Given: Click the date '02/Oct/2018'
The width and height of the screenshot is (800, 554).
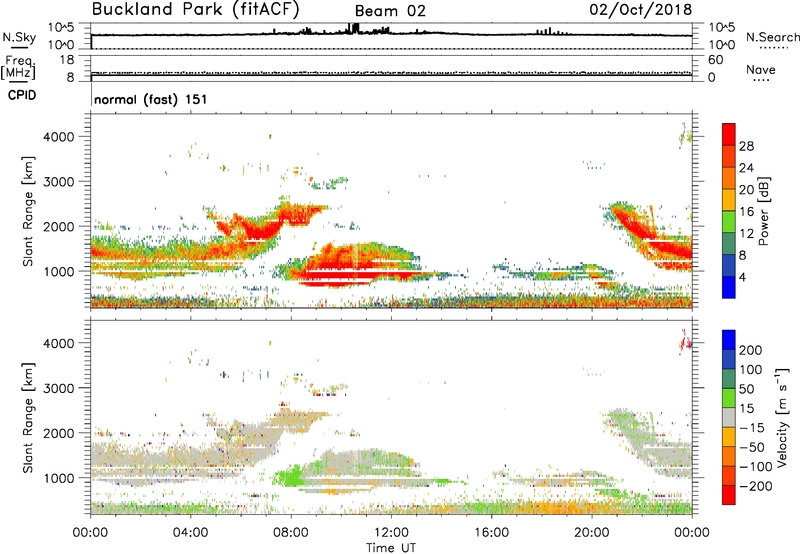Looking at the screenshot, I should pyautogui.click(x=641, y=9).
